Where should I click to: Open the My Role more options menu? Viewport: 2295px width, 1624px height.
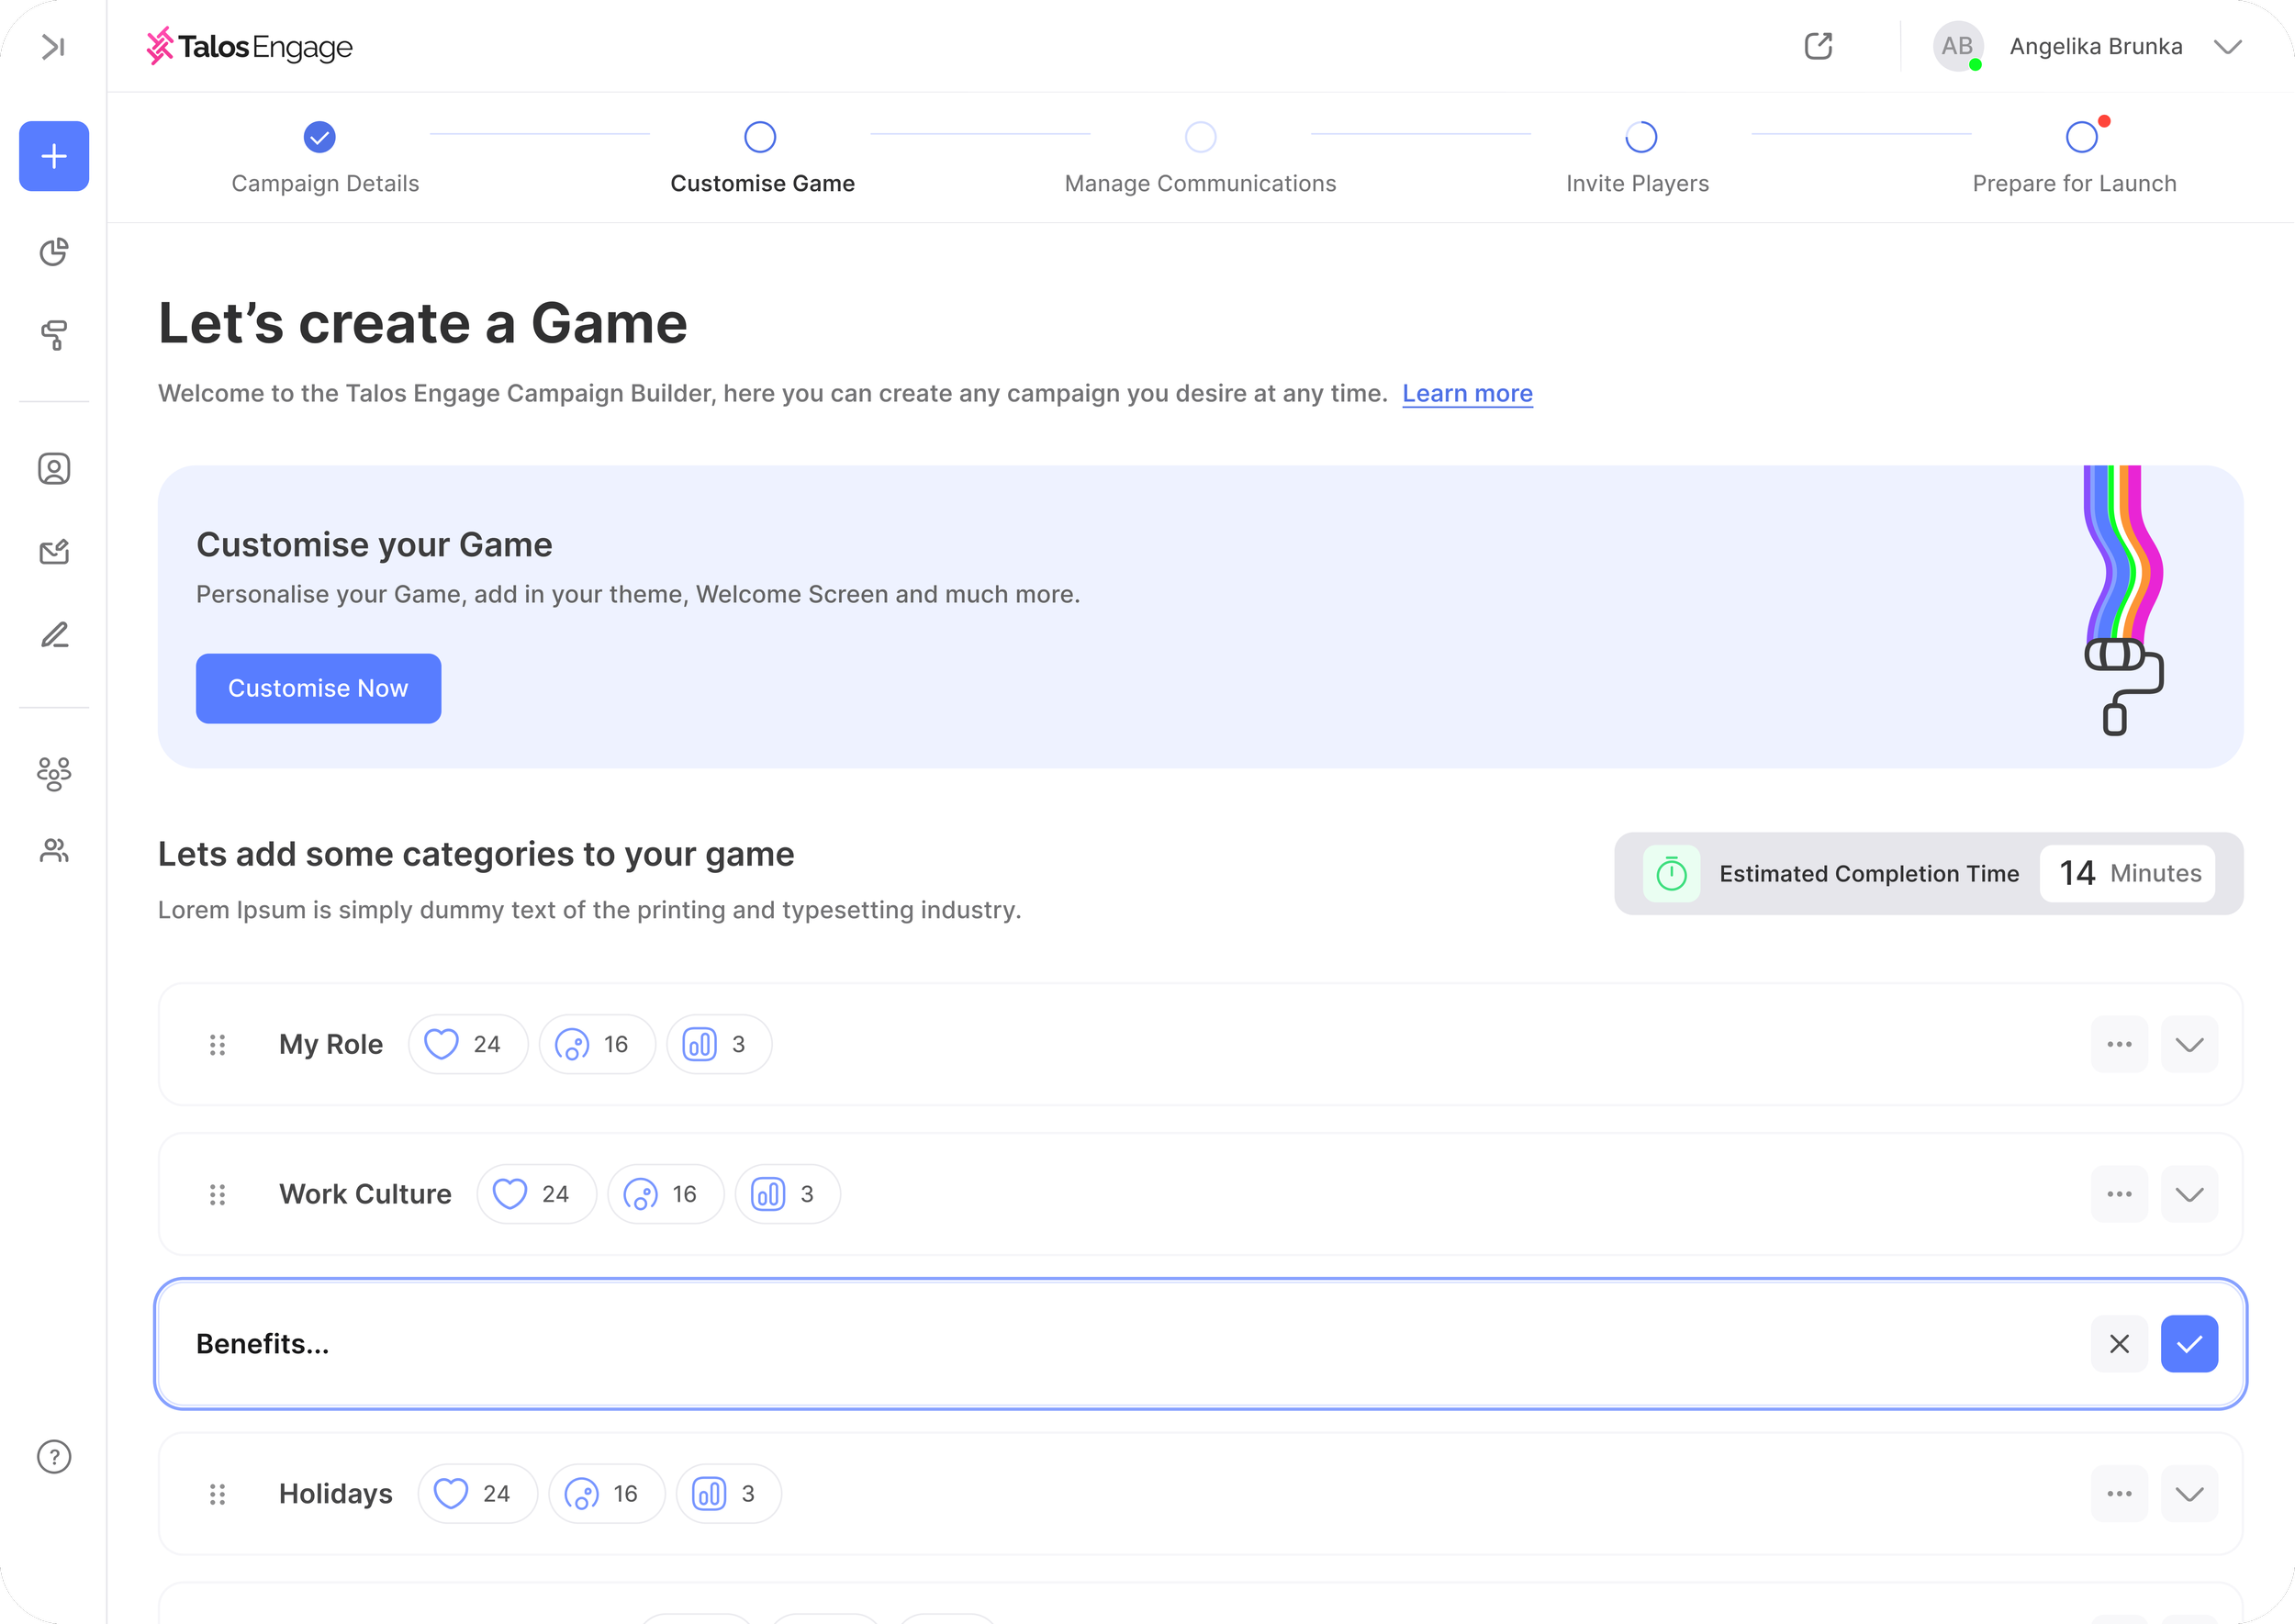(x=2119, y=1045)
